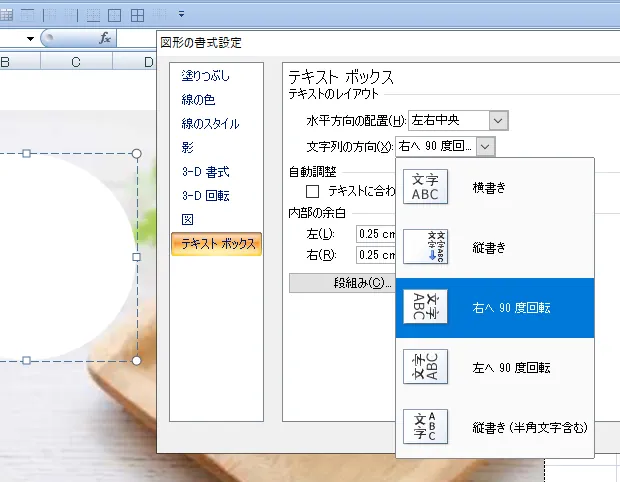Screen dimensions: 620x482
Task: Pick the 右へ 90 度回転 rotation icon
Action: pyautogui.click(x=425, y=307)
